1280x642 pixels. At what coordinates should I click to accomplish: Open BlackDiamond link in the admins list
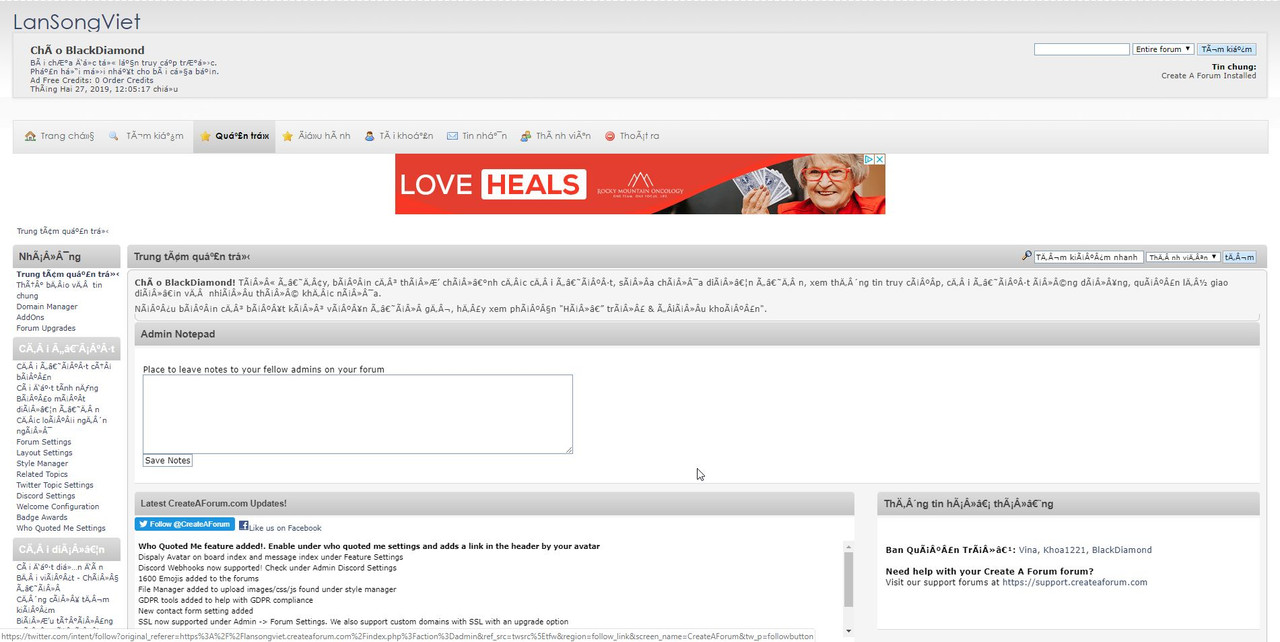click(1122, 550)
